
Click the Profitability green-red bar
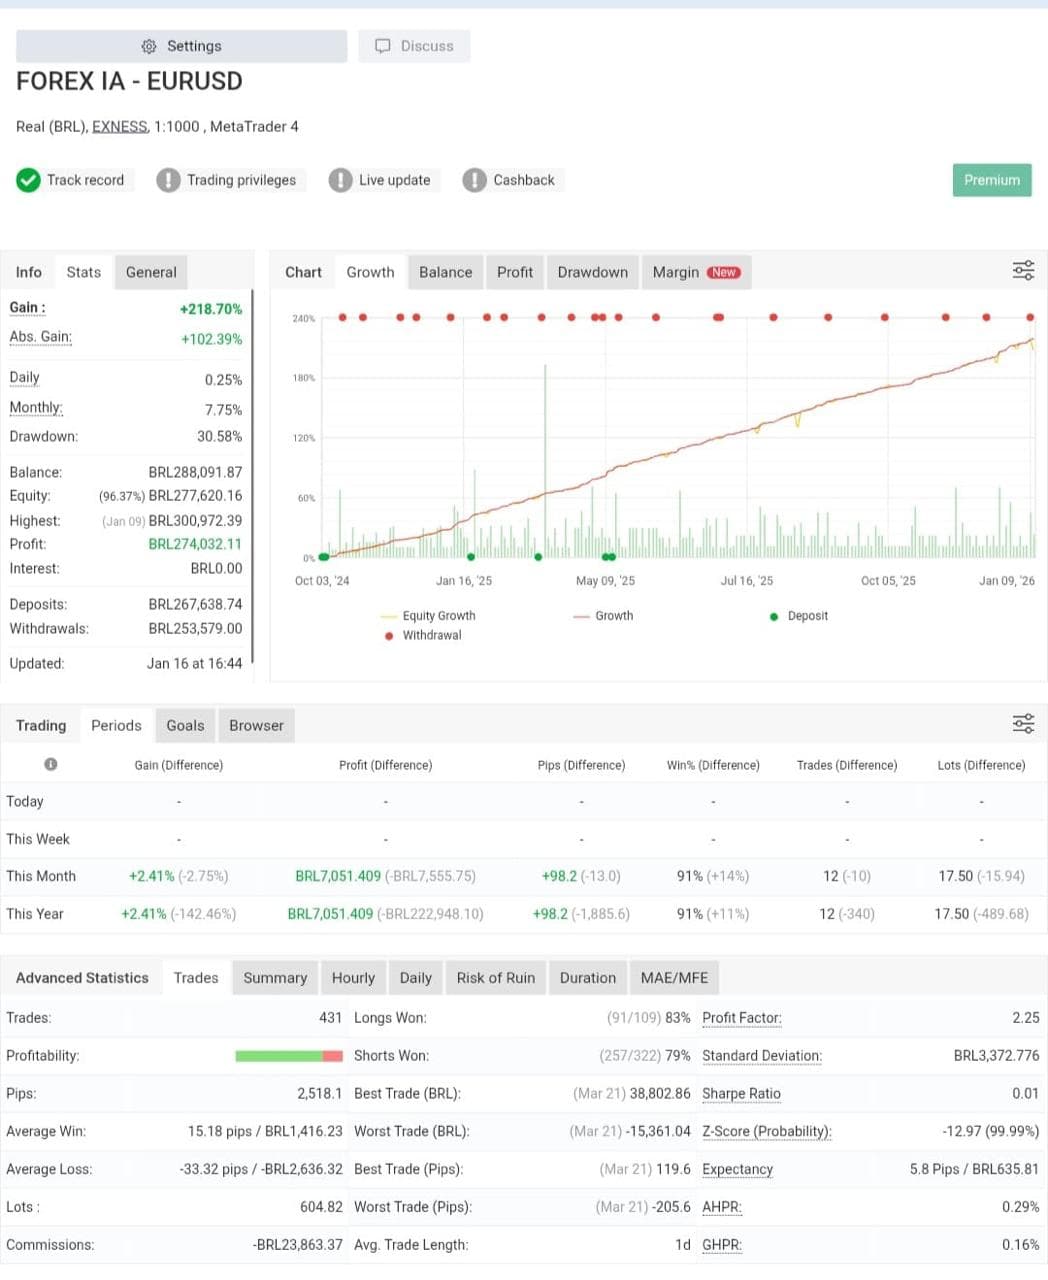click(288, 1056)
